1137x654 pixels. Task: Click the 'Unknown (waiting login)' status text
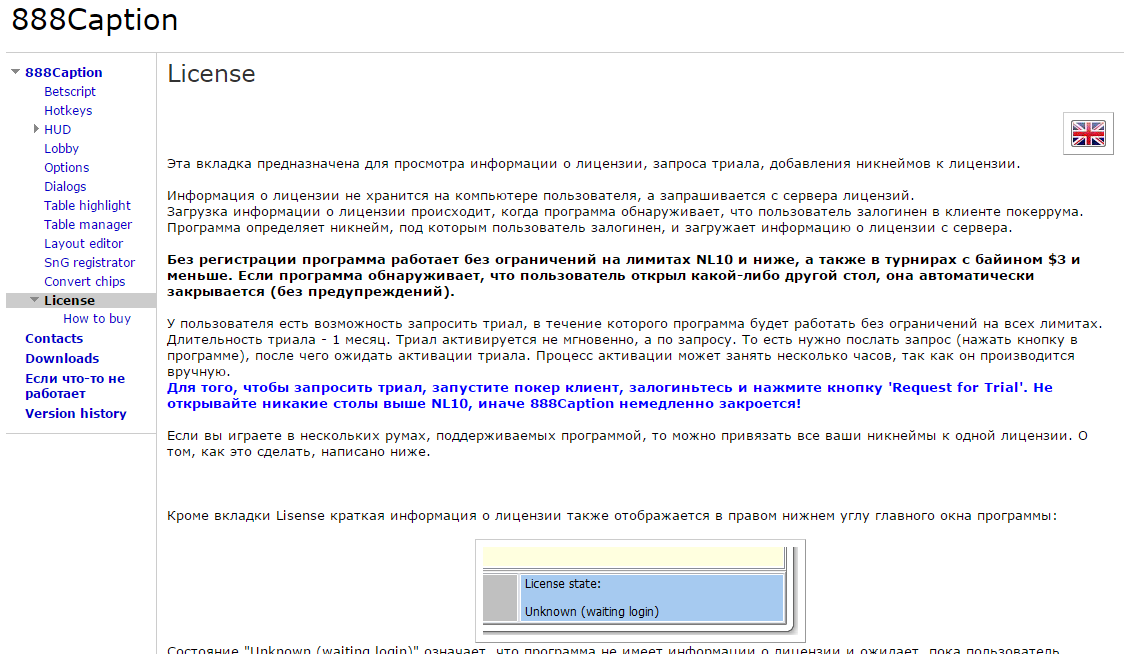tap(592, 612)
